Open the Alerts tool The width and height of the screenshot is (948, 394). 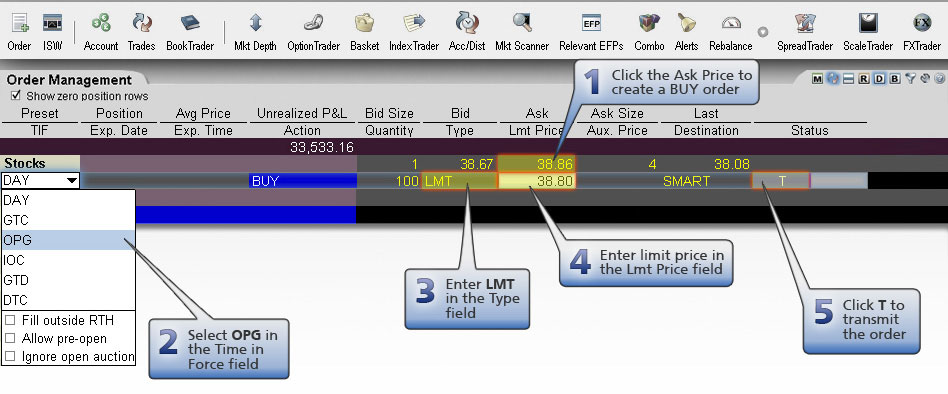pos(686,31)
